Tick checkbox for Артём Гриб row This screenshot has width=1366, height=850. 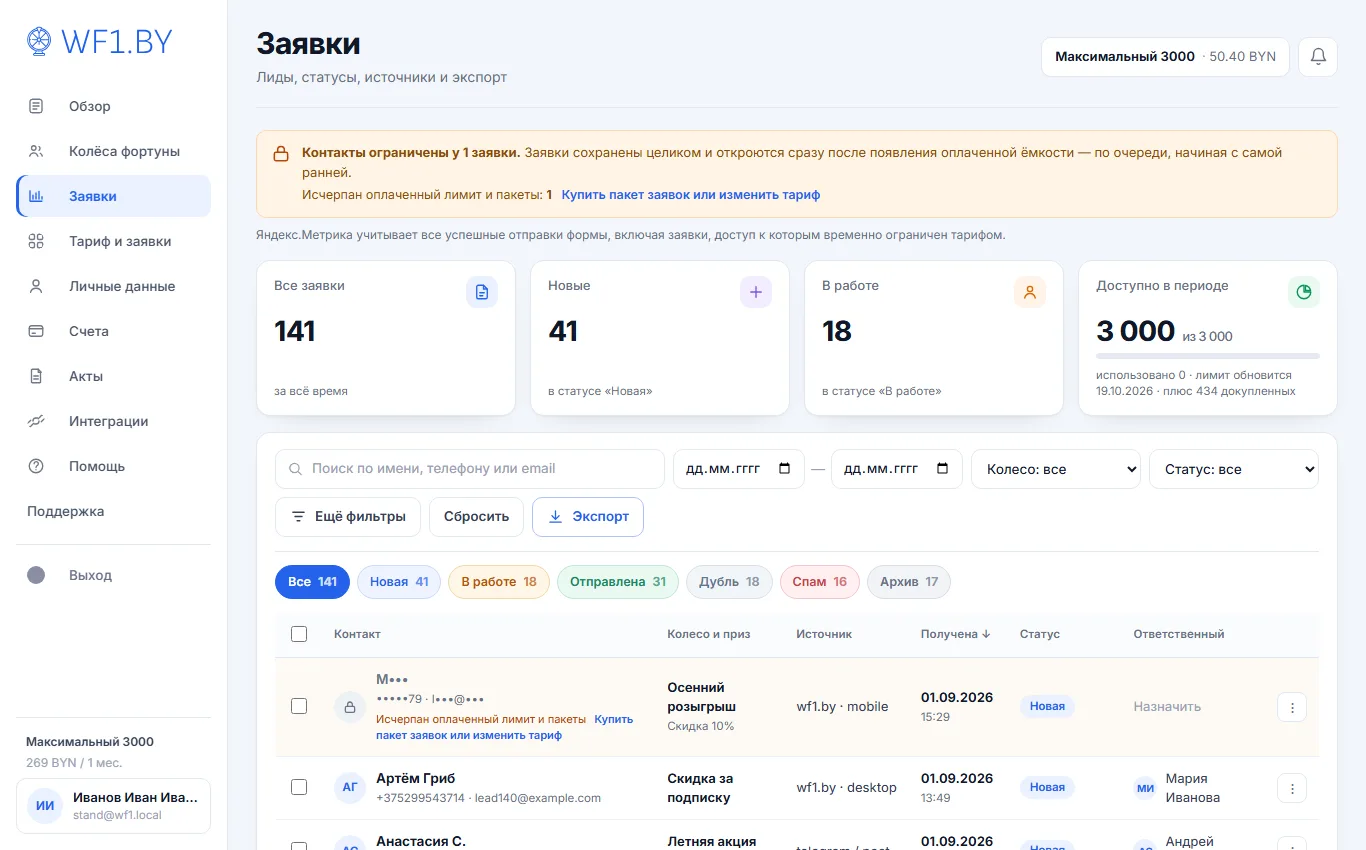click(x=299, y=787)
